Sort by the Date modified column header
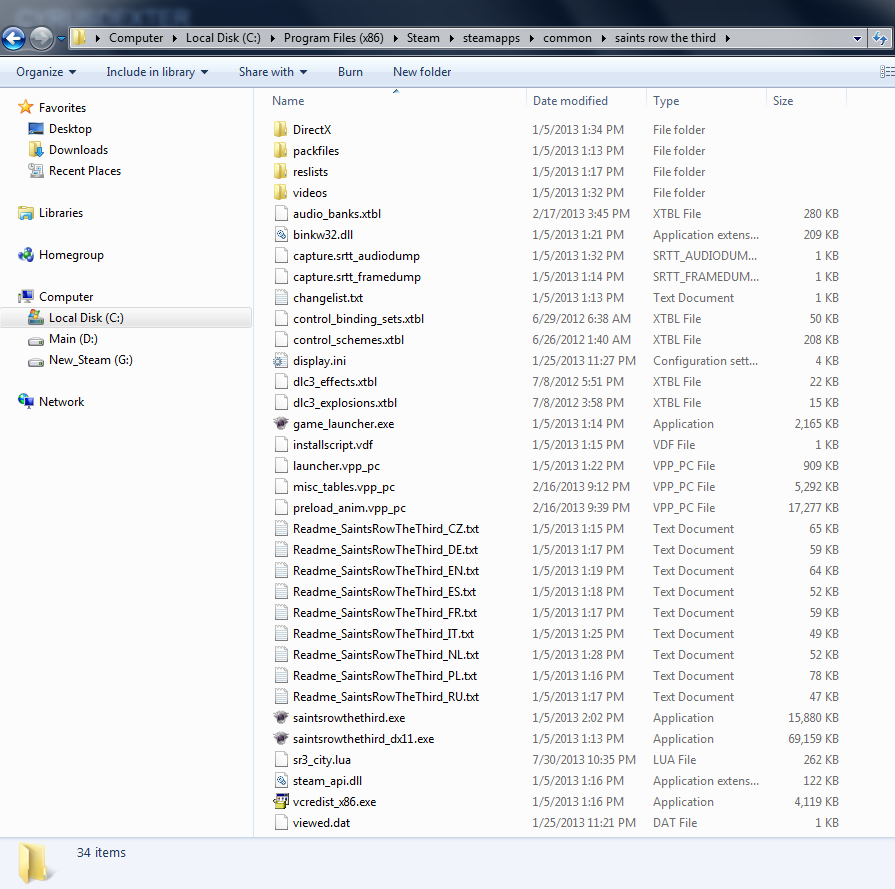The width and height of the screenshot is (895, 889). point(587,100)
